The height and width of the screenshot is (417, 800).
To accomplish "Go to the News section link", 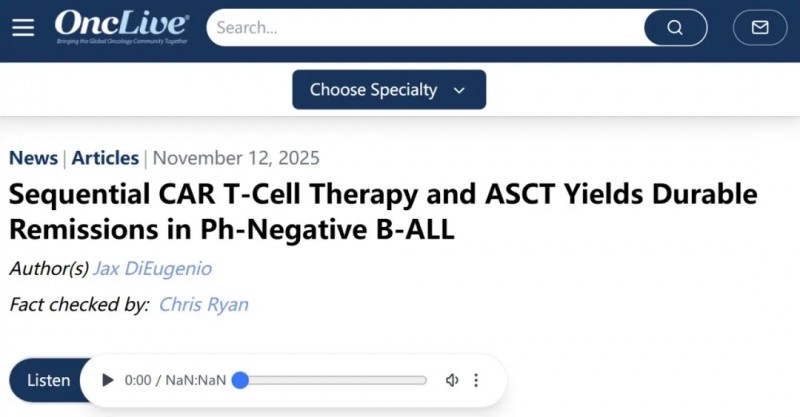I will [33, 157].
